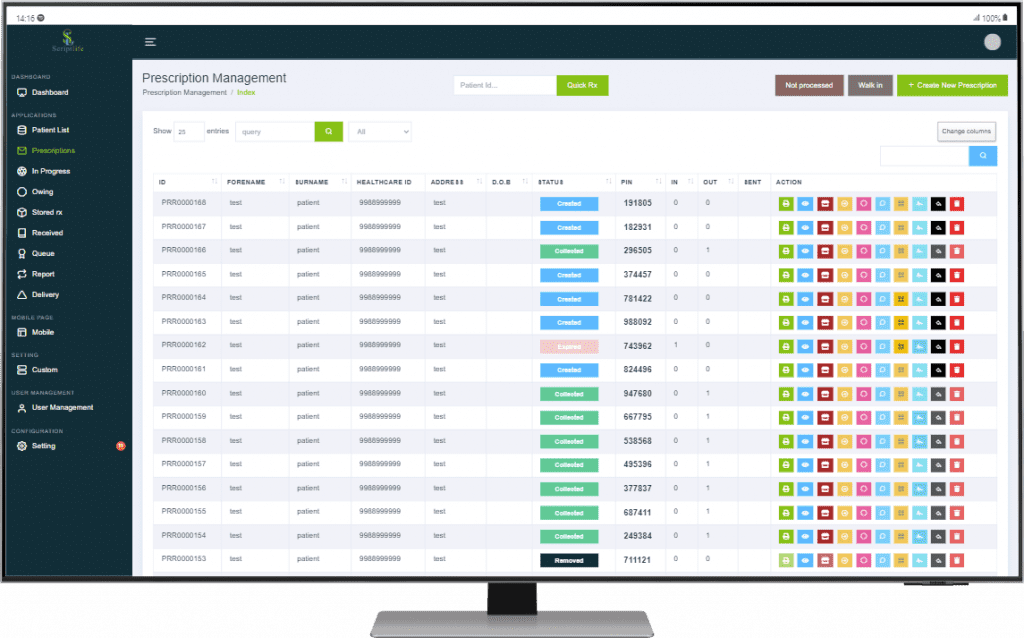Click the Quick Rx button
The image size is (1024, 638).
click(582, 86)
